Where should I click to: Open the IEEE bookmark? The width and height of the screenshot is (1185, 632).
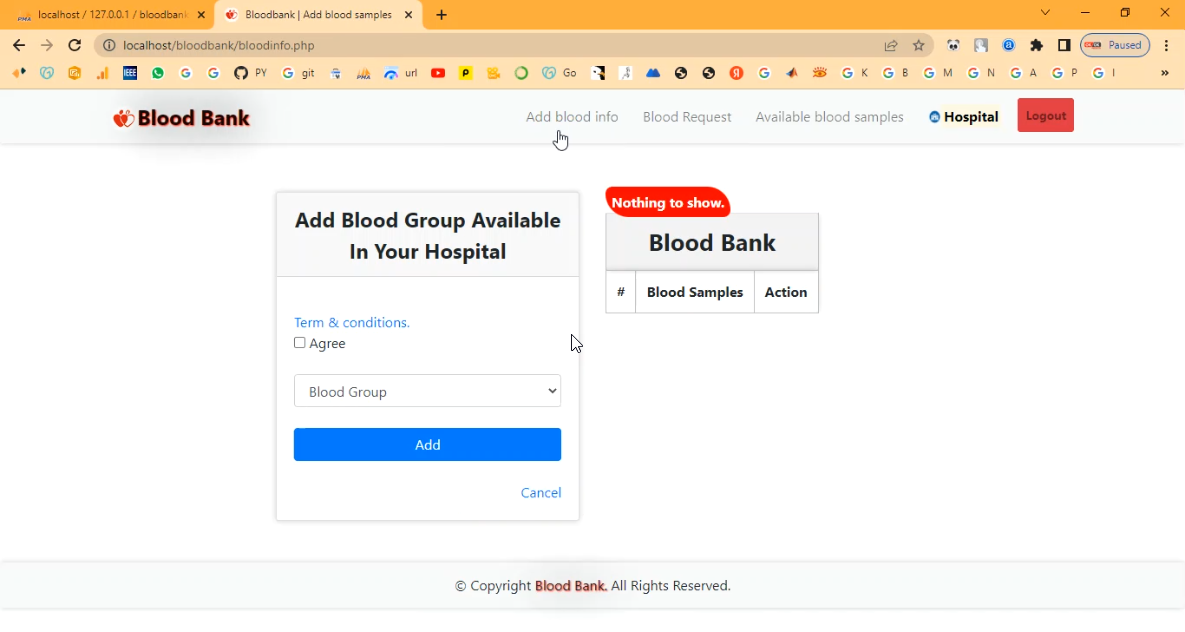pos(130,73)
